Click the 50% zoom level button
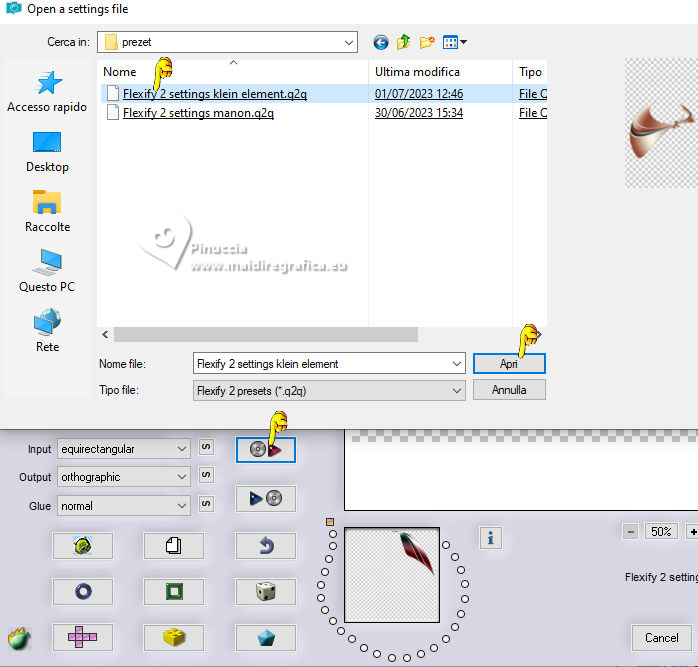The height and width of the screenshot is (667, 698). click(661, 531)
